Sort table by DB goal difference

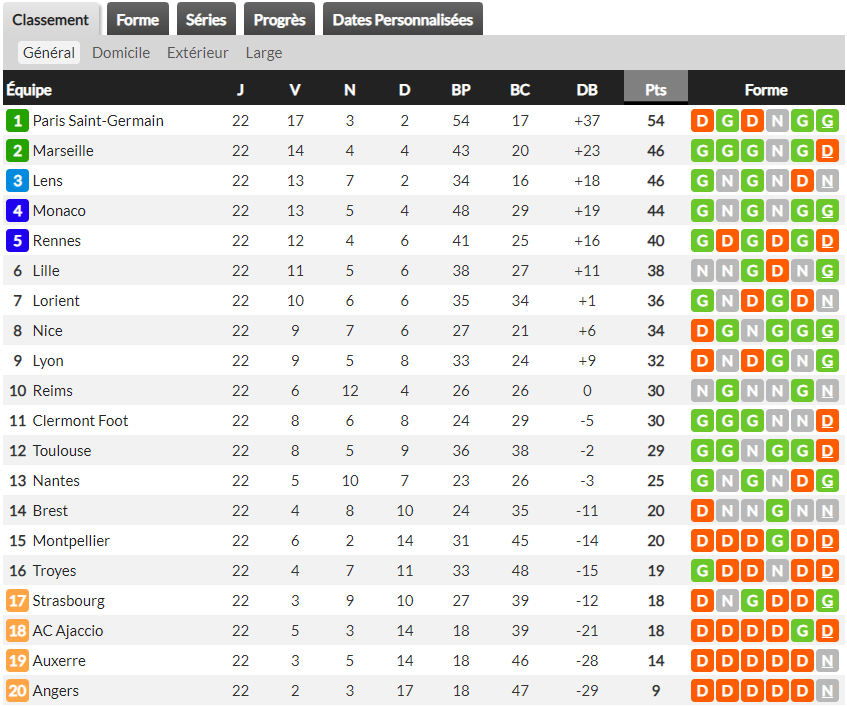587,90
